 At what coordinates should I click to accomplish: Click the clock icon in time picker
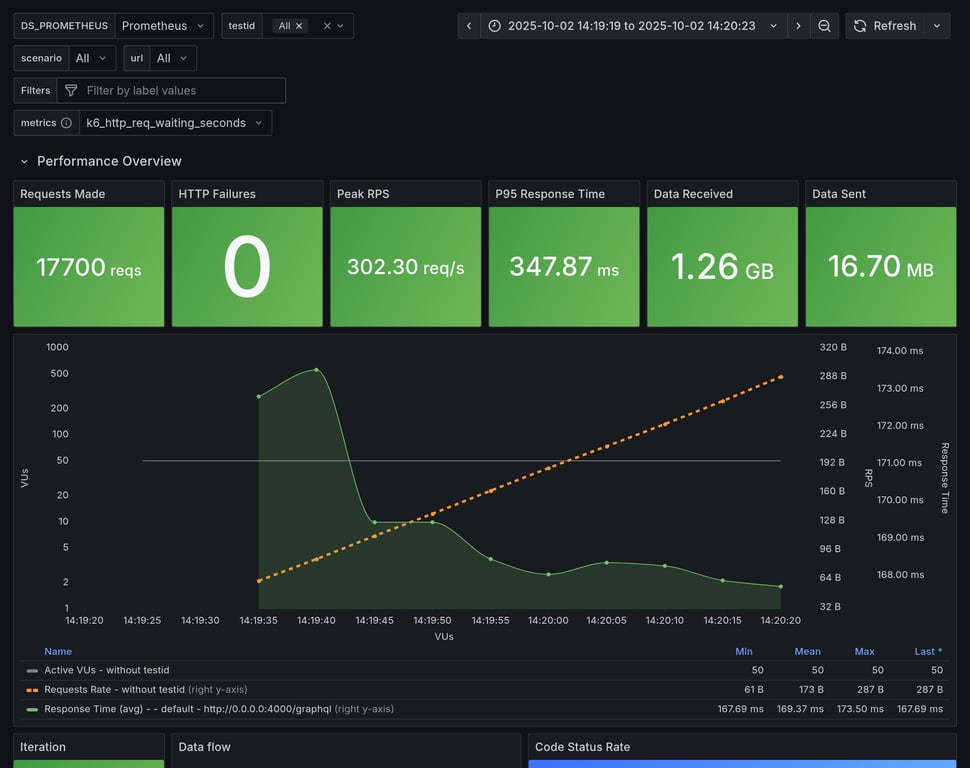[x=495, y=26]
